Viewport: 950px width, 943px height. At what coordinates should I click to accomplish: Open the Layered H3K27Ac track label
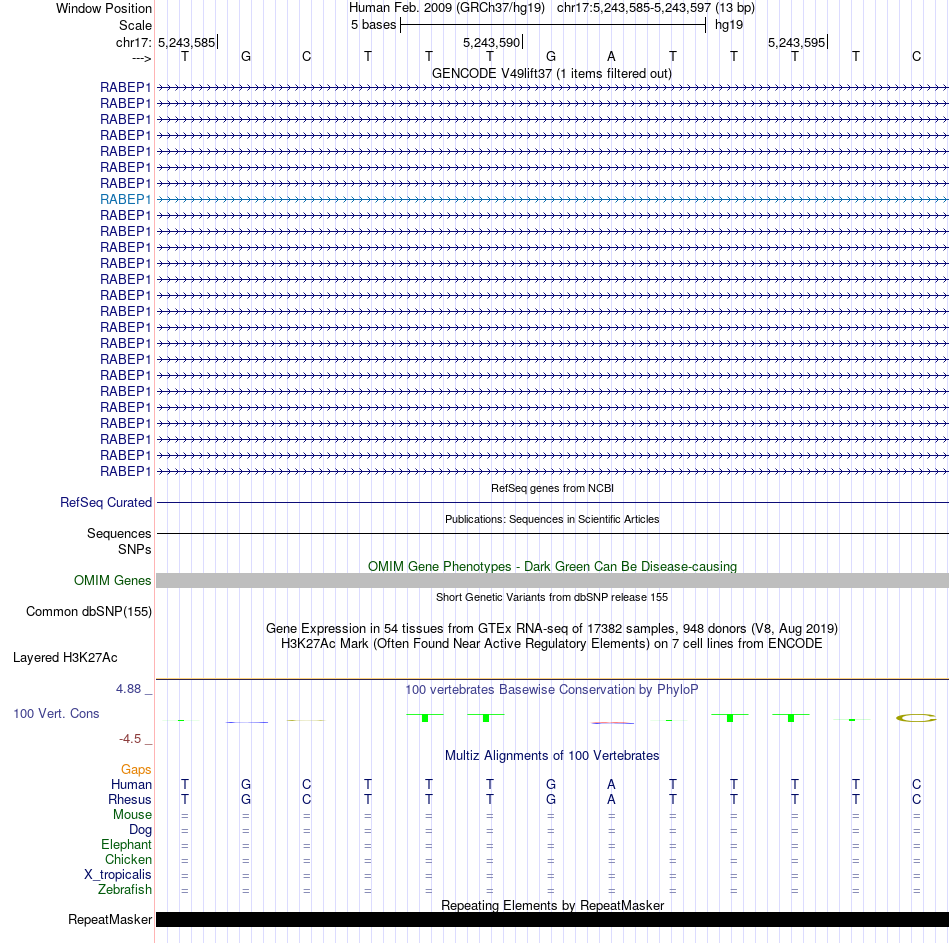pyautogui.click(x=65, y=658)
